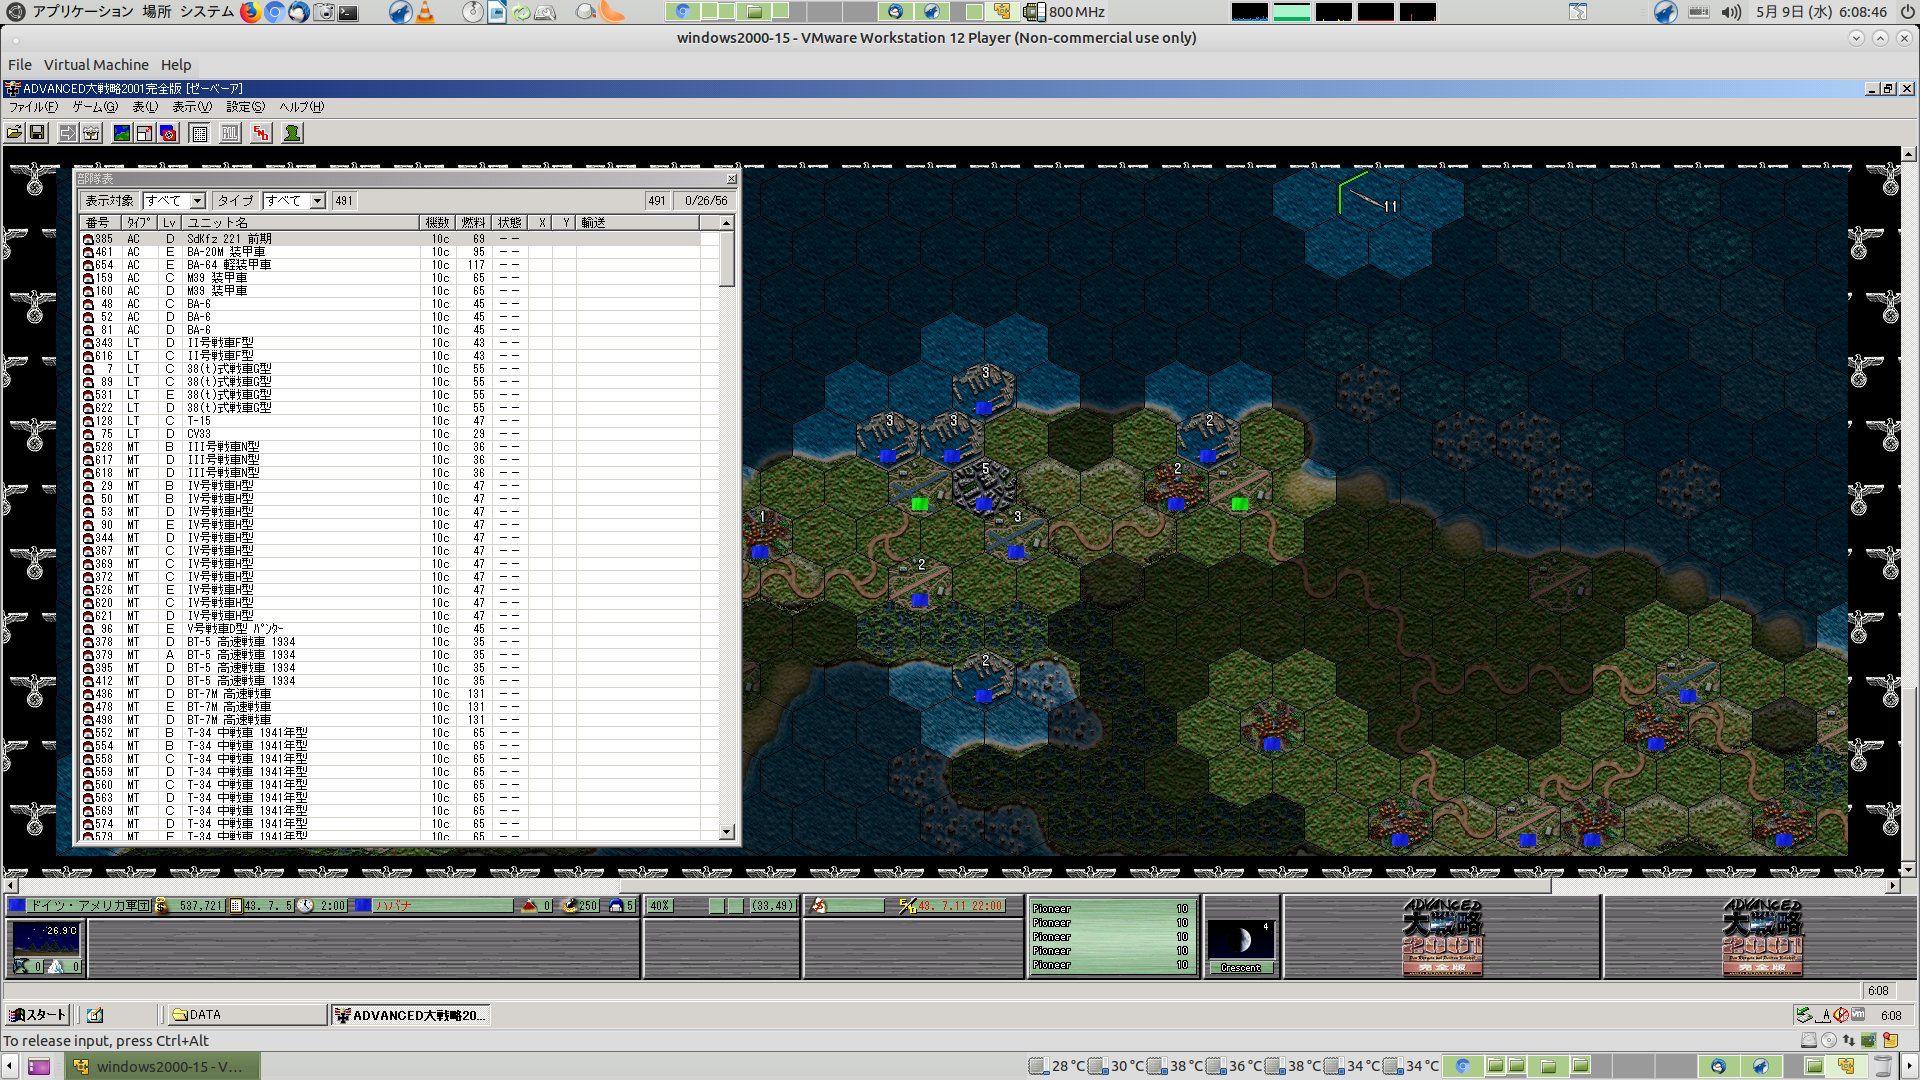1920x1080 pixels.
Task: Launch VLC media player from panel
Action: (x=425, y=12)
